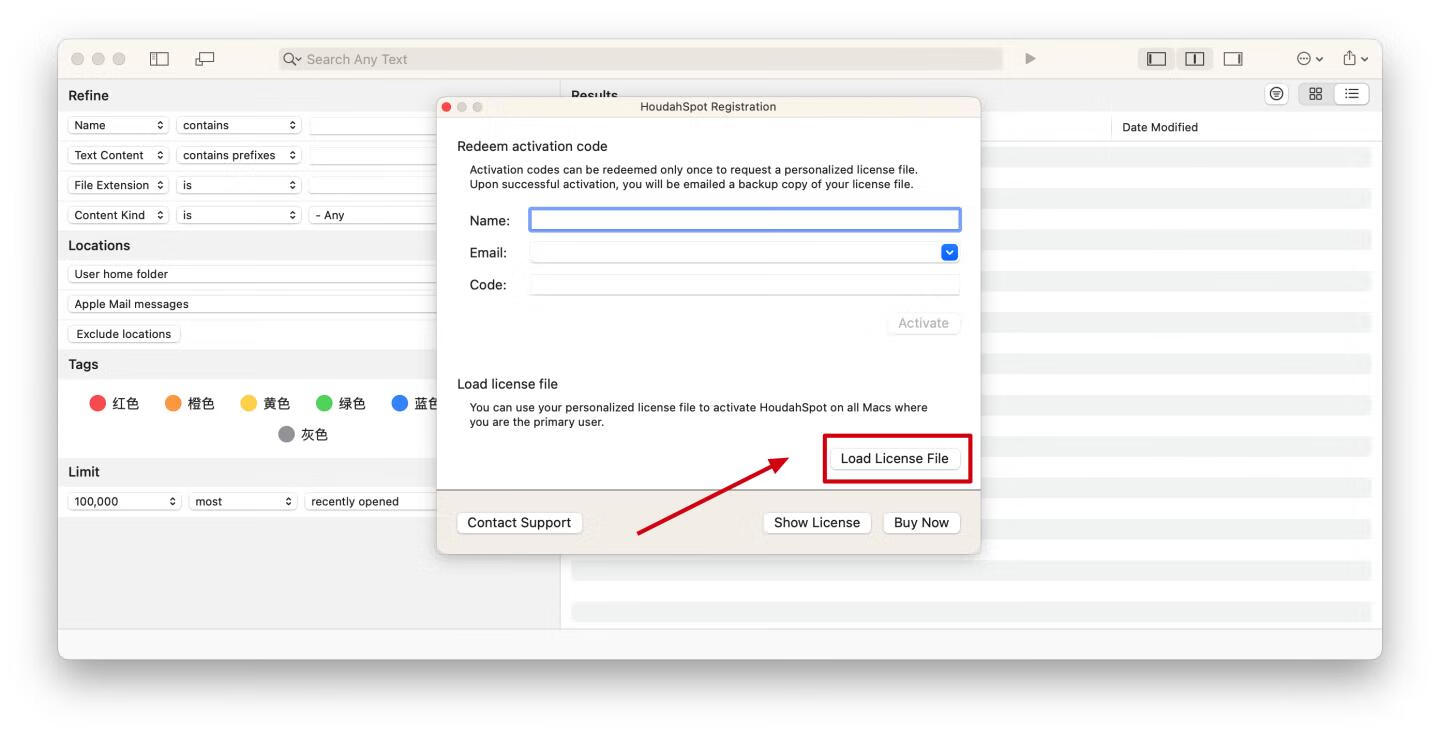Close the HoudahSpot Registration dialog
Image resolution: width=1440 pixels, height=736 pixels.
tap(447, 107)
